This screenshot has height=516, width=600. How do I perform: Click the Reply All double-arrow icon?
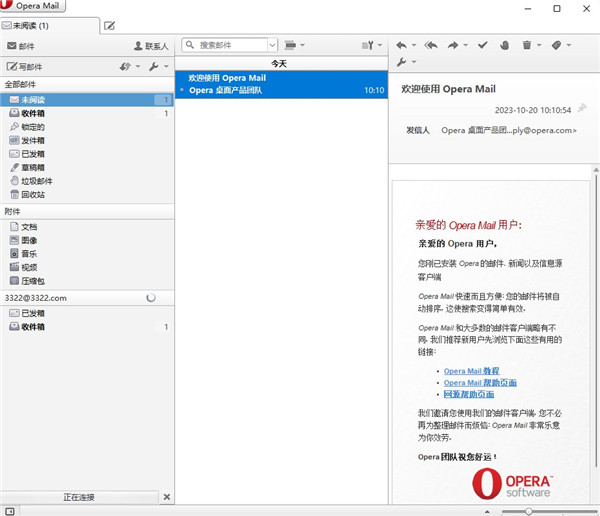431,45
